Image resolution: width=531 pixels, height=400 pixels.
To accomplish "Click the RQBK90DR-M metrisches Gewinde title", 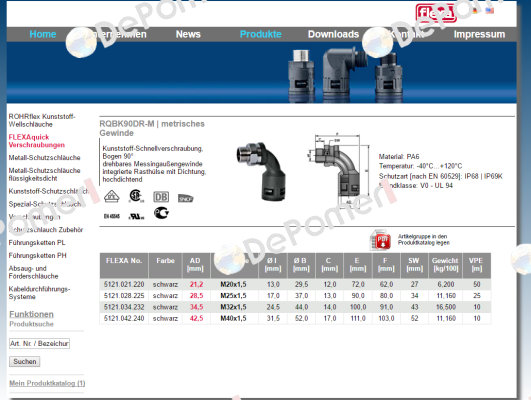I will coord(152,128).
